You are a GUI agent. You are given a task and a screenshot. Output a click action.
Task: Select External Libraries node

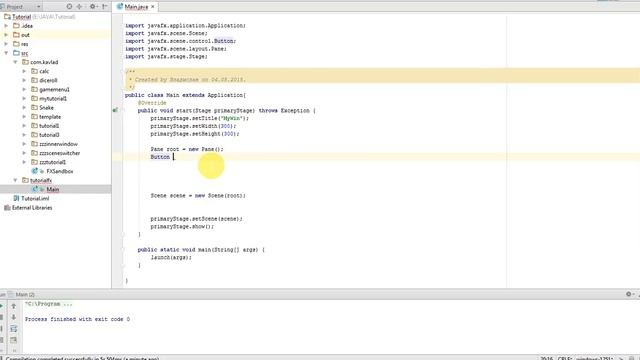coord(32,208)
